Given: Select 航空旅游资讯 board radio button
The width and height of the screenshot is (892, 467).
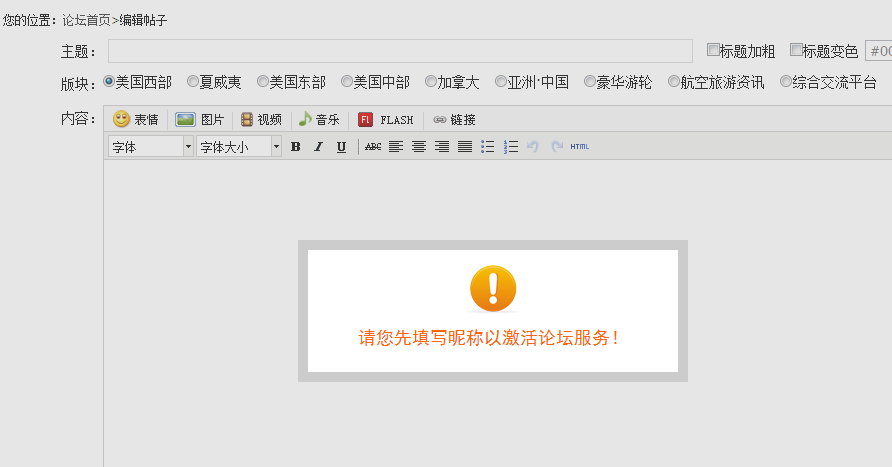Looking at the screenshot, I should (674, 81).
